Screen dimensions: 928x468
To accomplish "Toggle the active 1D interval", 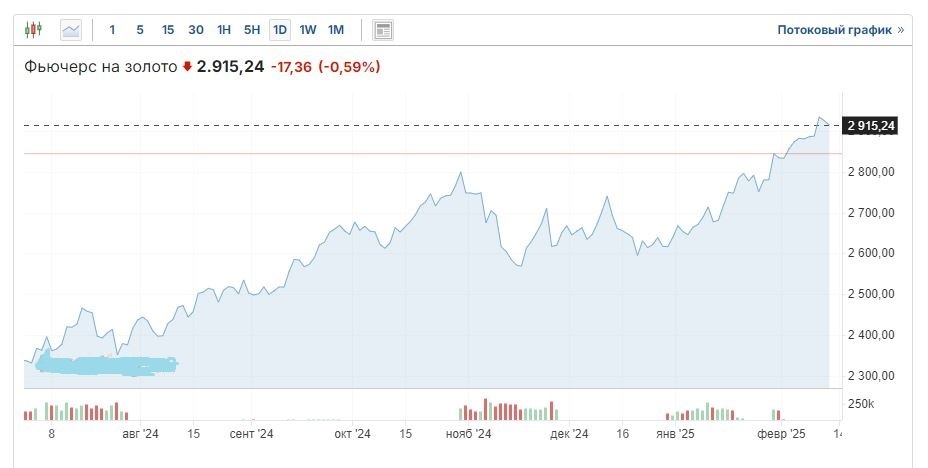I will tap(280, 30).
